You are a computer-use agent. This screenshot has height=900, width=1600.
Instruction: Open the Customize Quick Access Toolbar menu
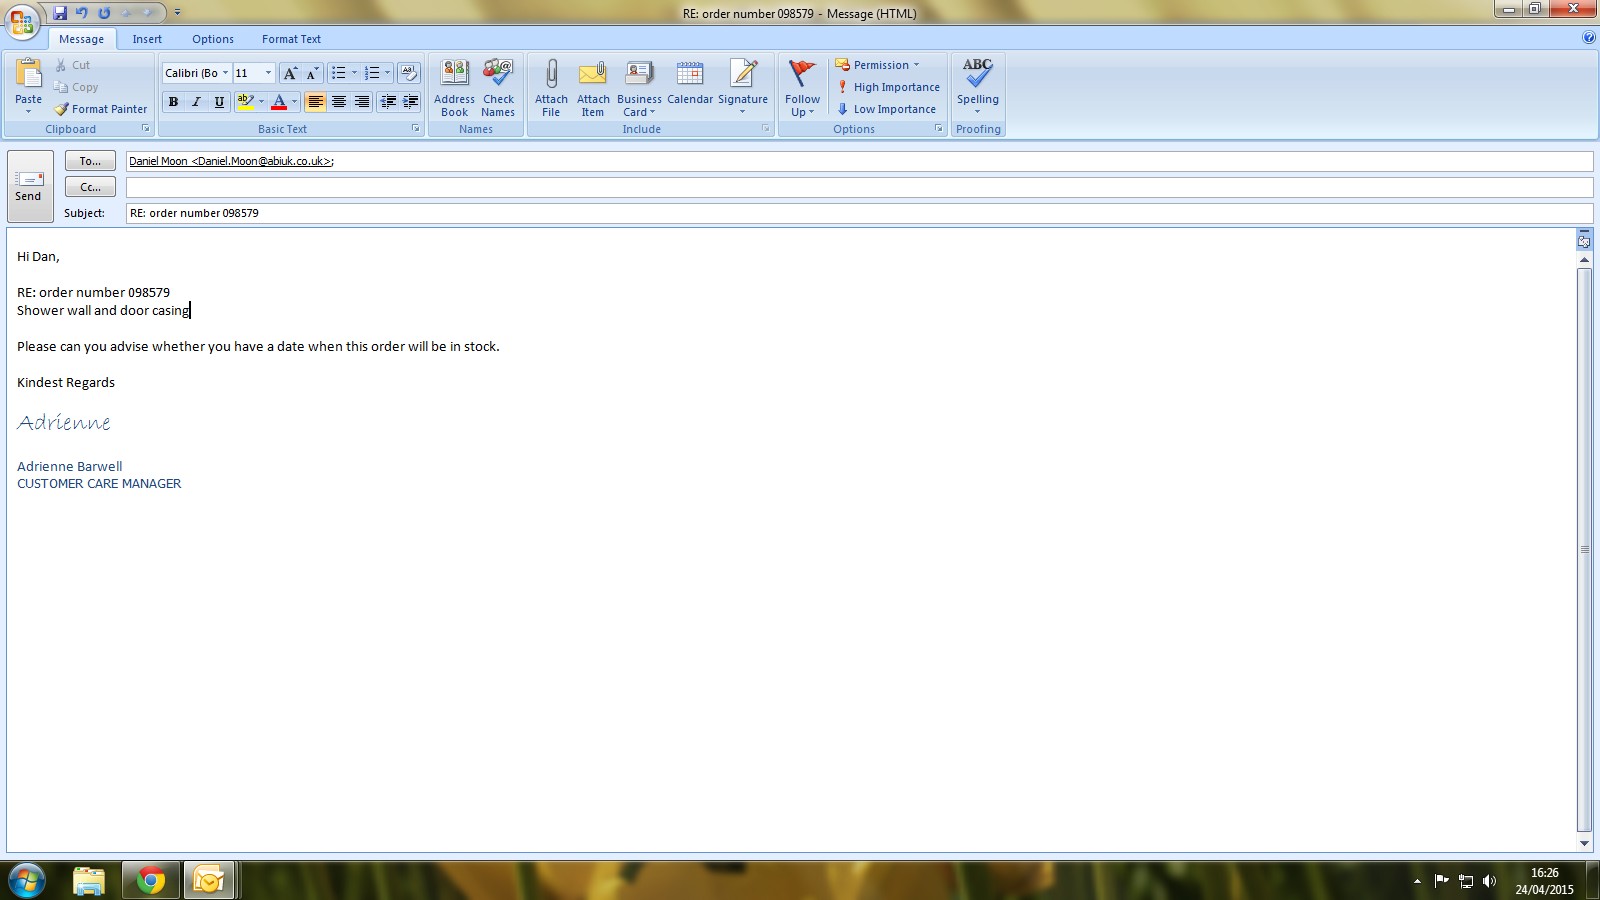[x=177, y=13]
